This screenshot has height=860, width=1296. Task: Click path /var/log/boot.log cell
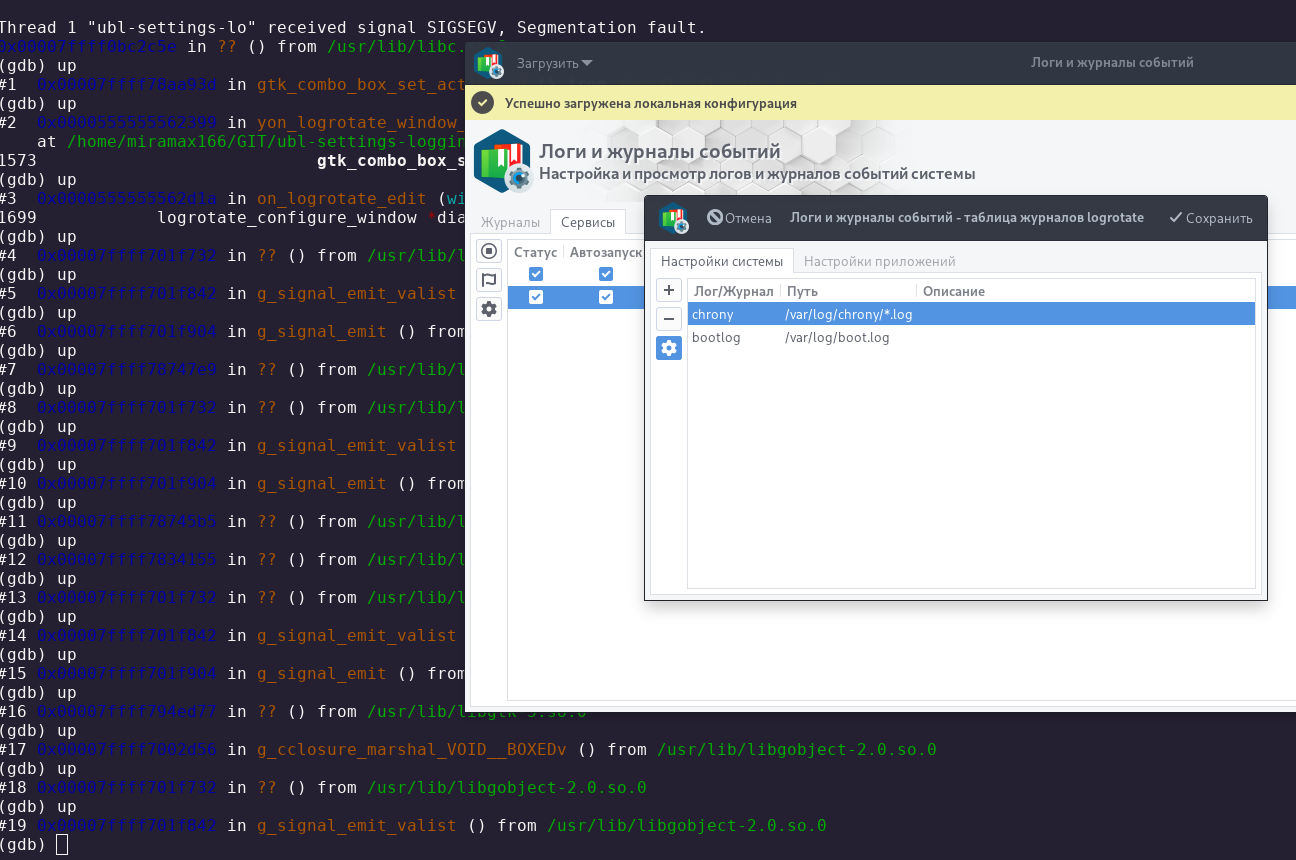click(838, 338)
